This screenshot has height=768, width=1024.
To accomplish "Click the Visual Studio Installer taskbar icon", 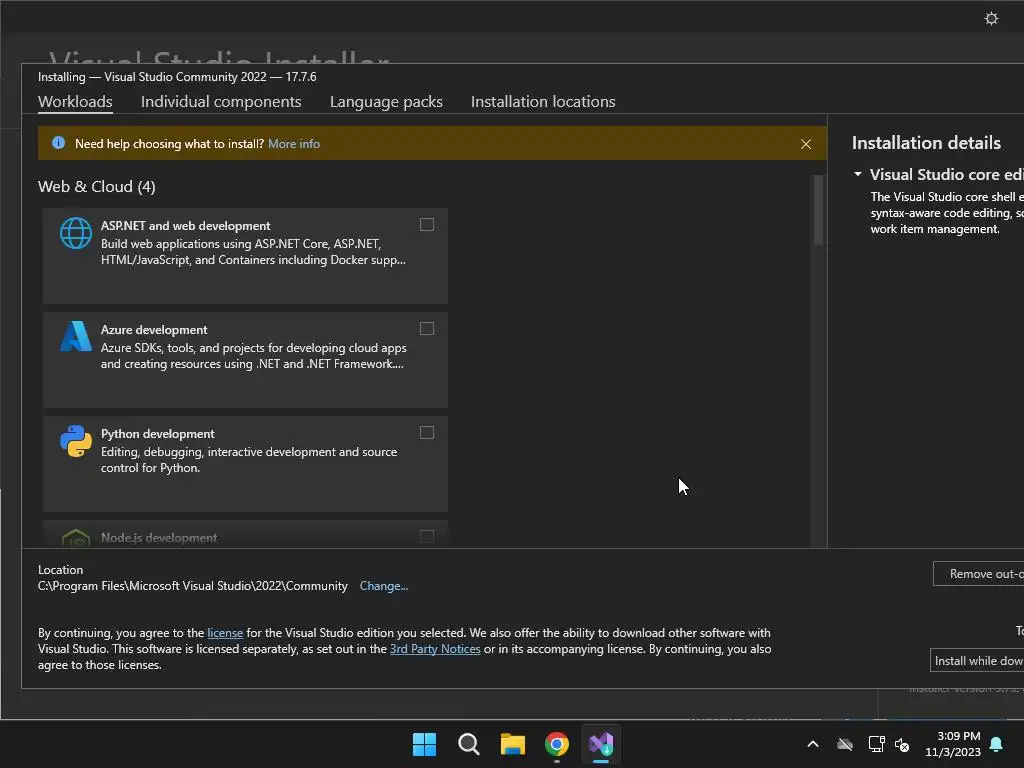I will (601, 744).
